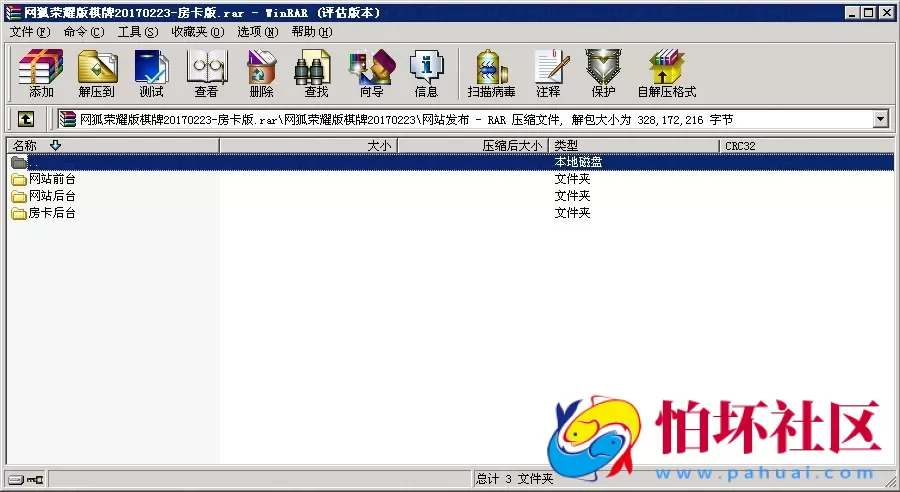Click the 添加 (Add) toolbar icon
Viewport: 900px width, 492px height.
pos(41,73)
